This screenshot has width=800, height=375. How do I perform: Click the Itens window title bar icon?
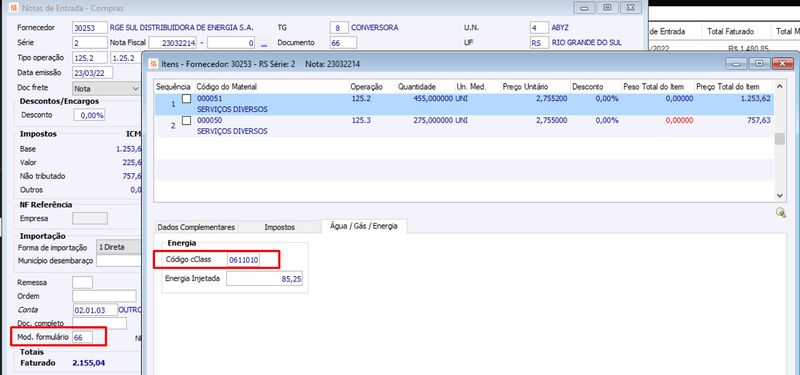152,64
